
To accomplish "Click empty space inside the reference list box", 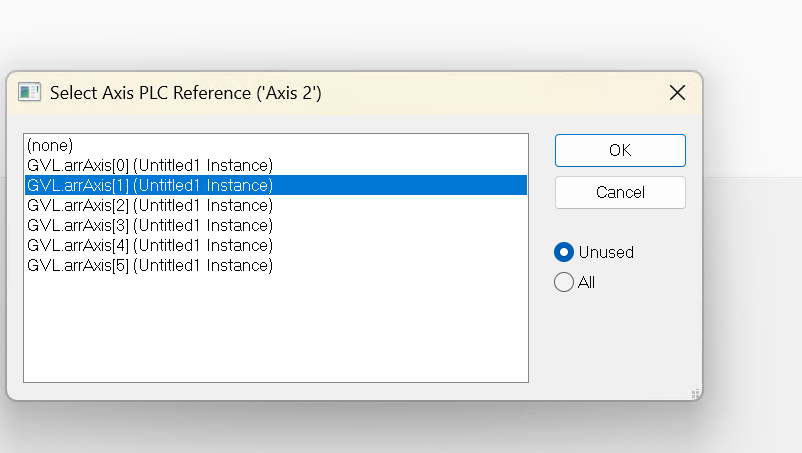I will click(275, 330).
